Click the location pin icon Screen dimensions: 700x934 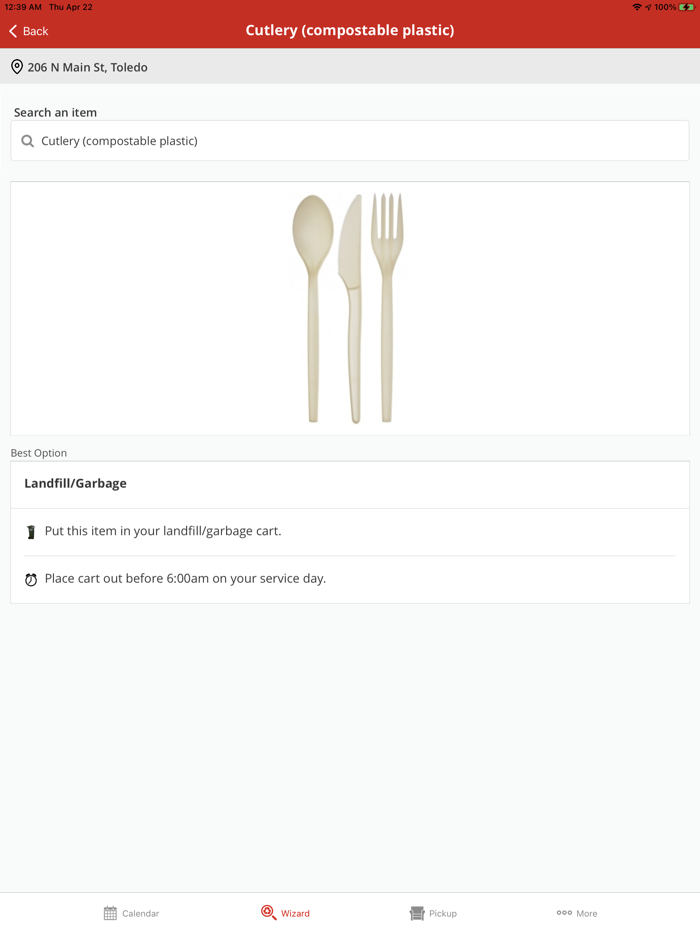[17, 67]
